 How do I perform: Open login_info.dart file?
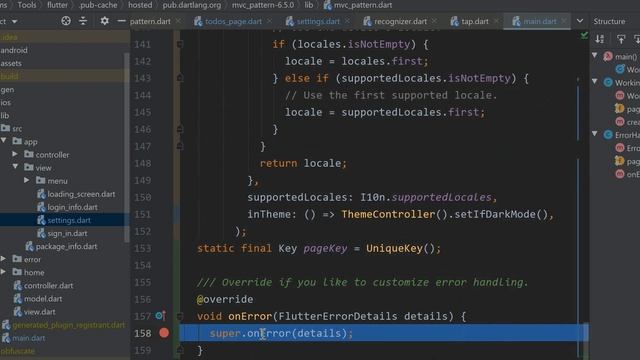72,207
